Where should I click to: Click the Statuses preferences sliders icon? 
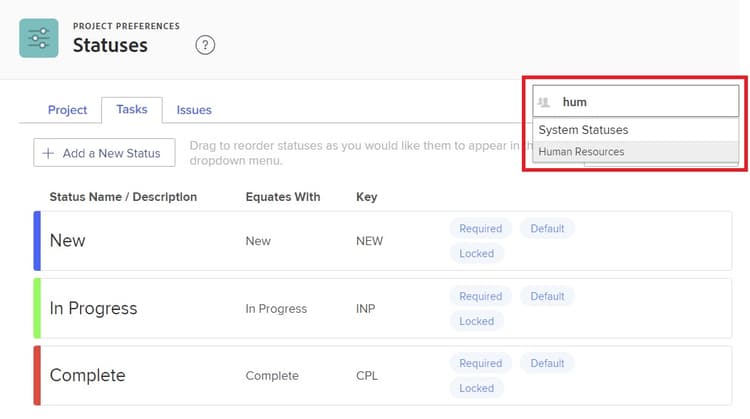point(39,37)
